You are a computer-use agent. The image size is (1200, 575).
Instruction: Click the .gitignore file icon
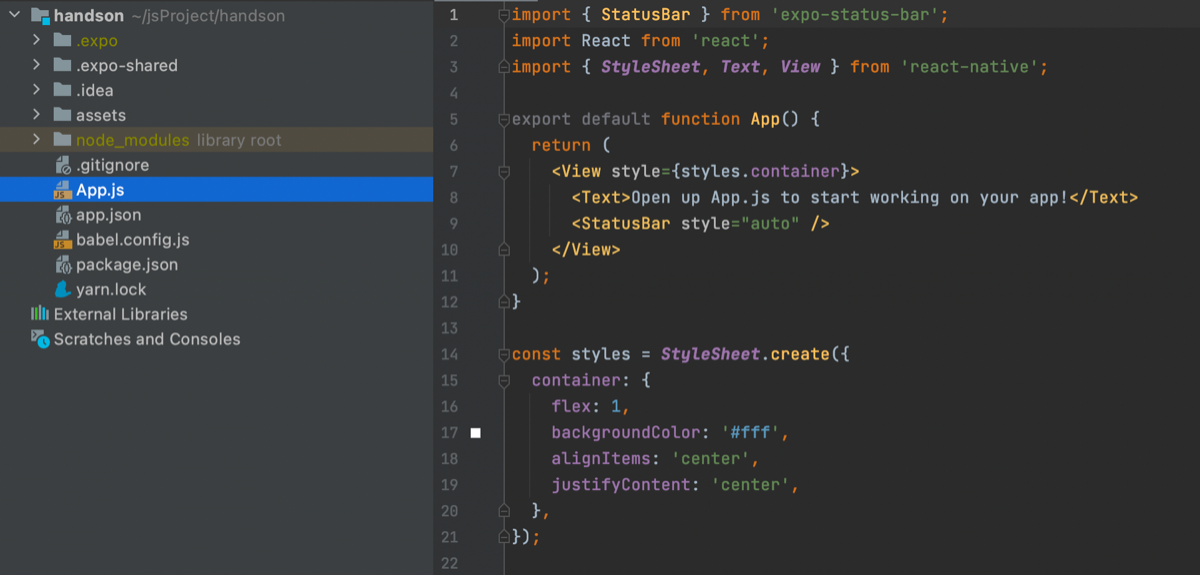(x=61, y=165)
